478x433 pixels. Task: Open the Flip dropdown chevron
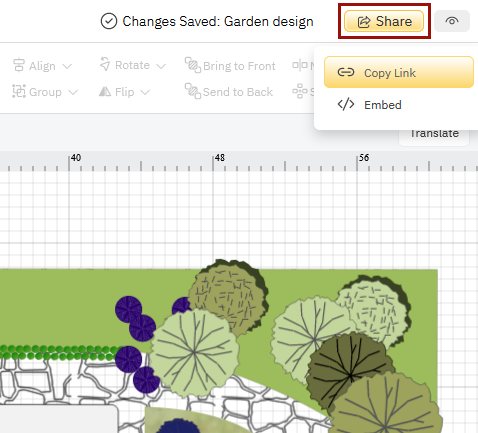point(145,92)
